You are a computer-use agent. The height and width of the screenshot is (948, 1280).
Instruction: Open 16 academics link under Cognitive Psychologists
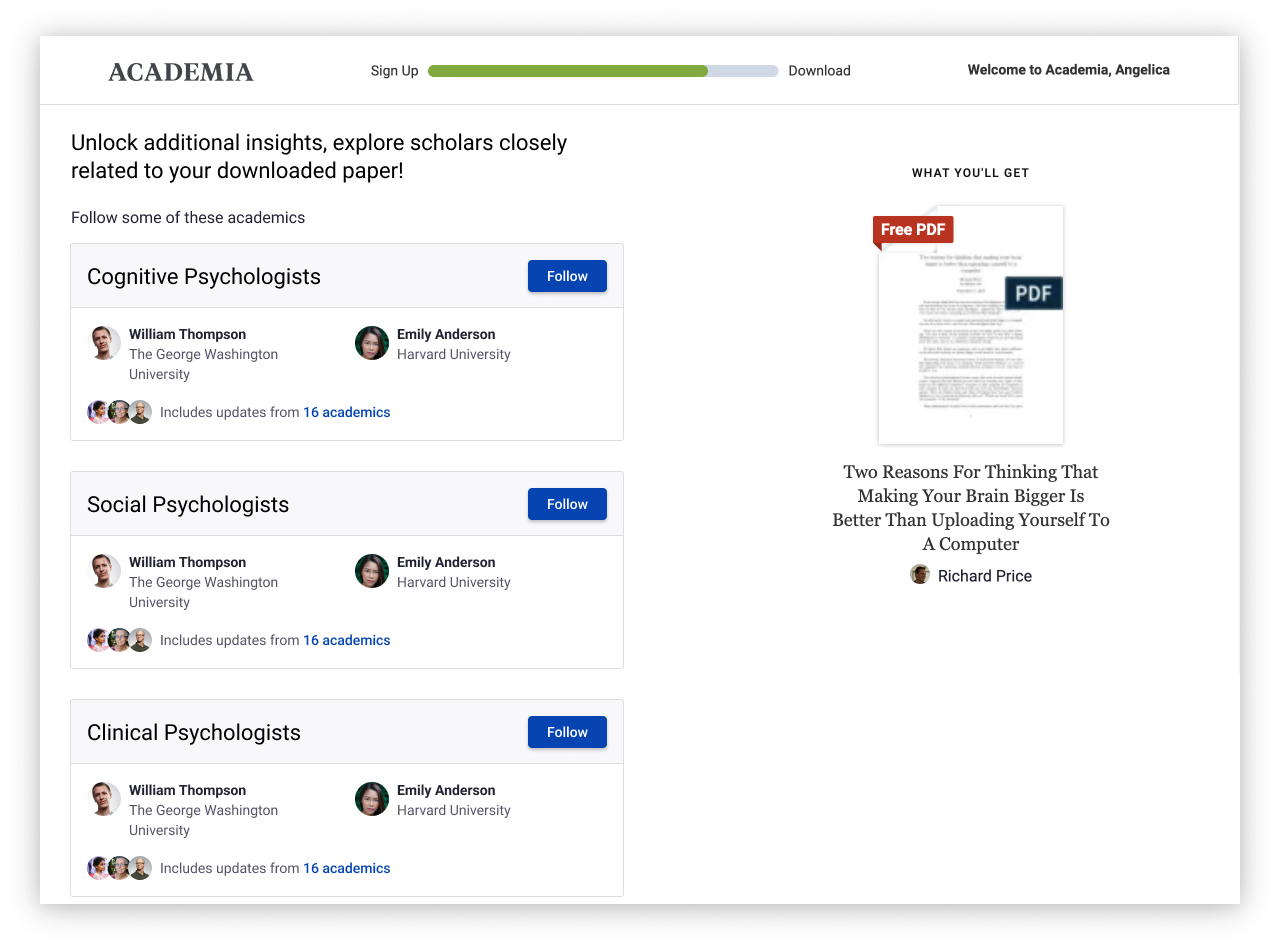pos(347,412)
